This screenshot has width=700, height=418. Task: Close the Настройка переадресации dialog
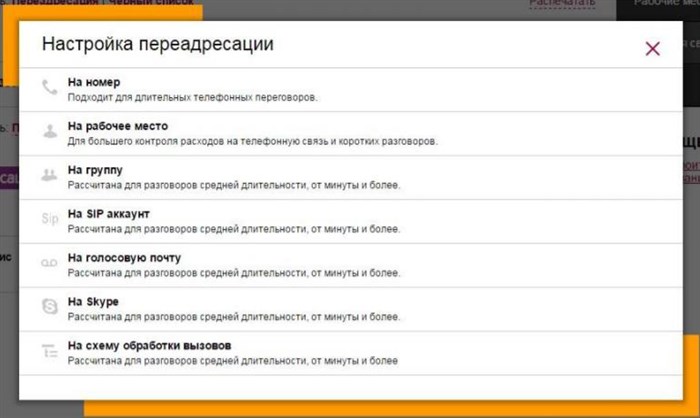(x=653, y=48)
